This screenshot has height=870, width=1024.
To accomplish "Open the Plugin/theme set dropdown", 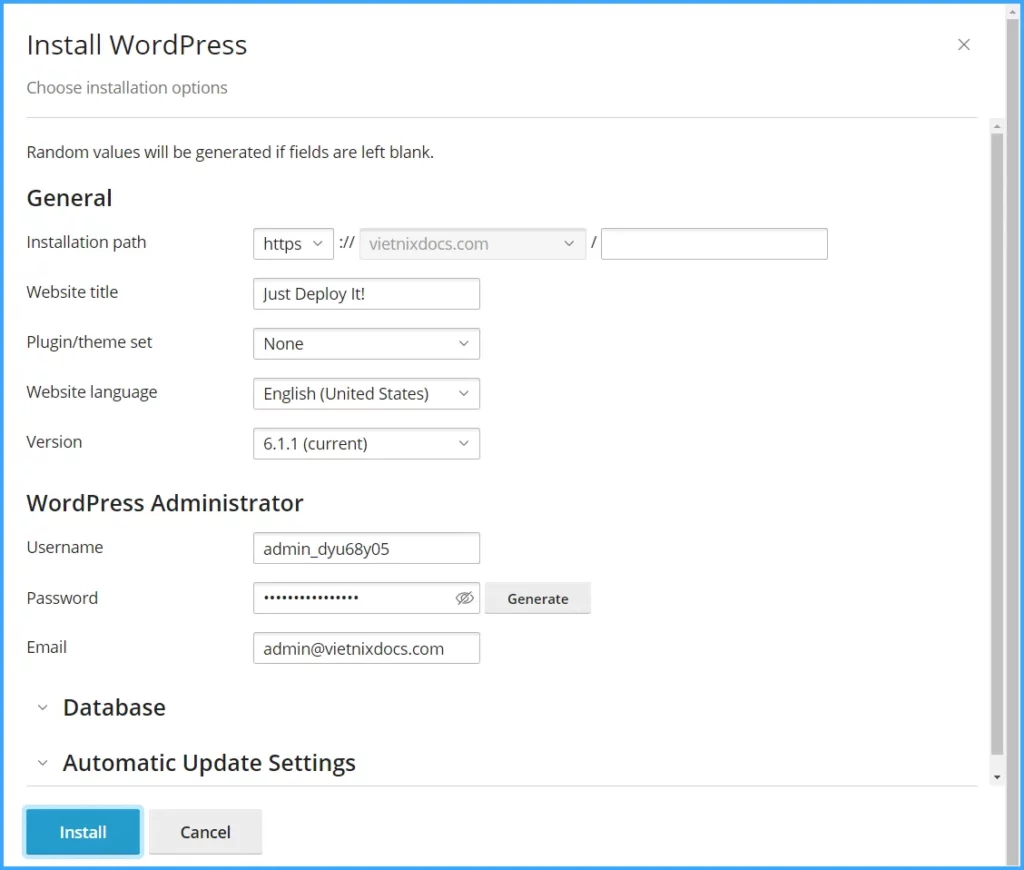I will coord(366,343).
